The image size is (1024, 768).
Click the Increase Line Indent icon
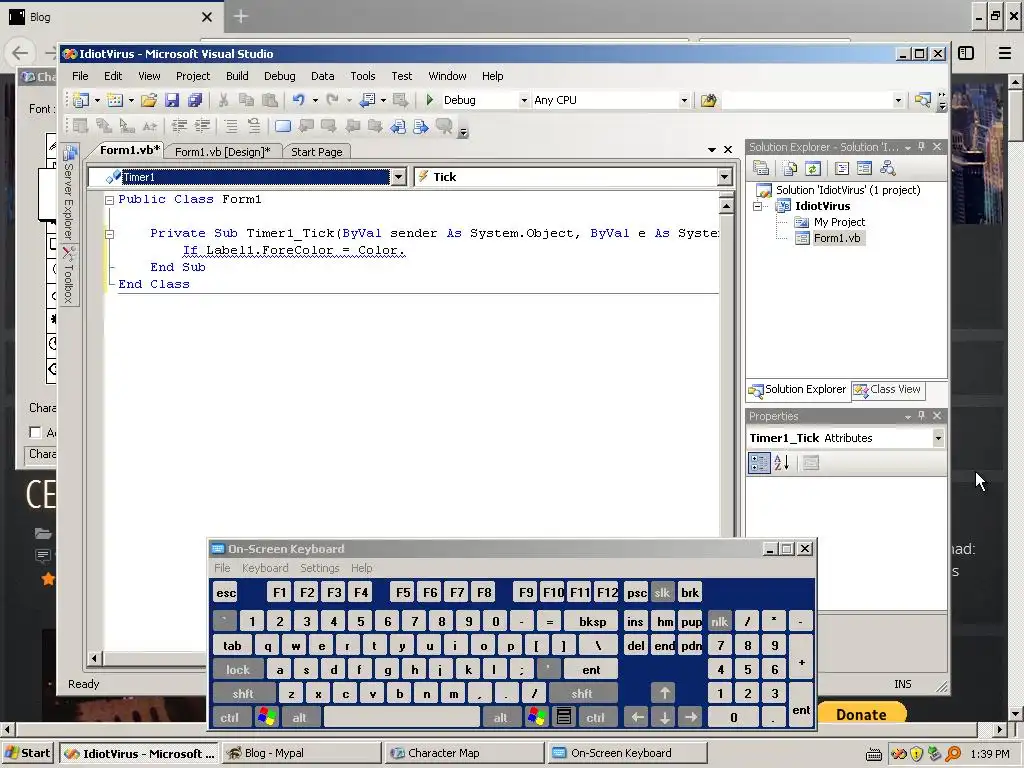(x=202, y=126)
